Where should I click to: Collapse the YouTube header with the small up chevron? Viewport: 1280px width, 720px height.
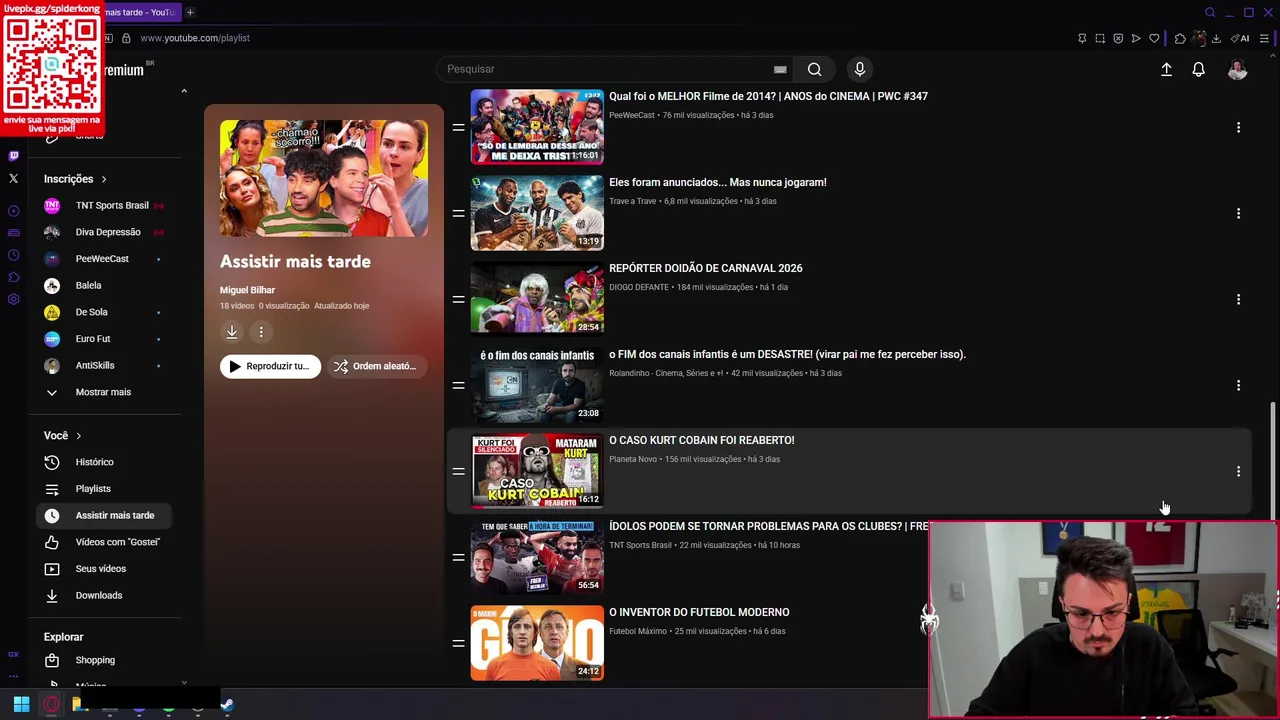(184, 91)
